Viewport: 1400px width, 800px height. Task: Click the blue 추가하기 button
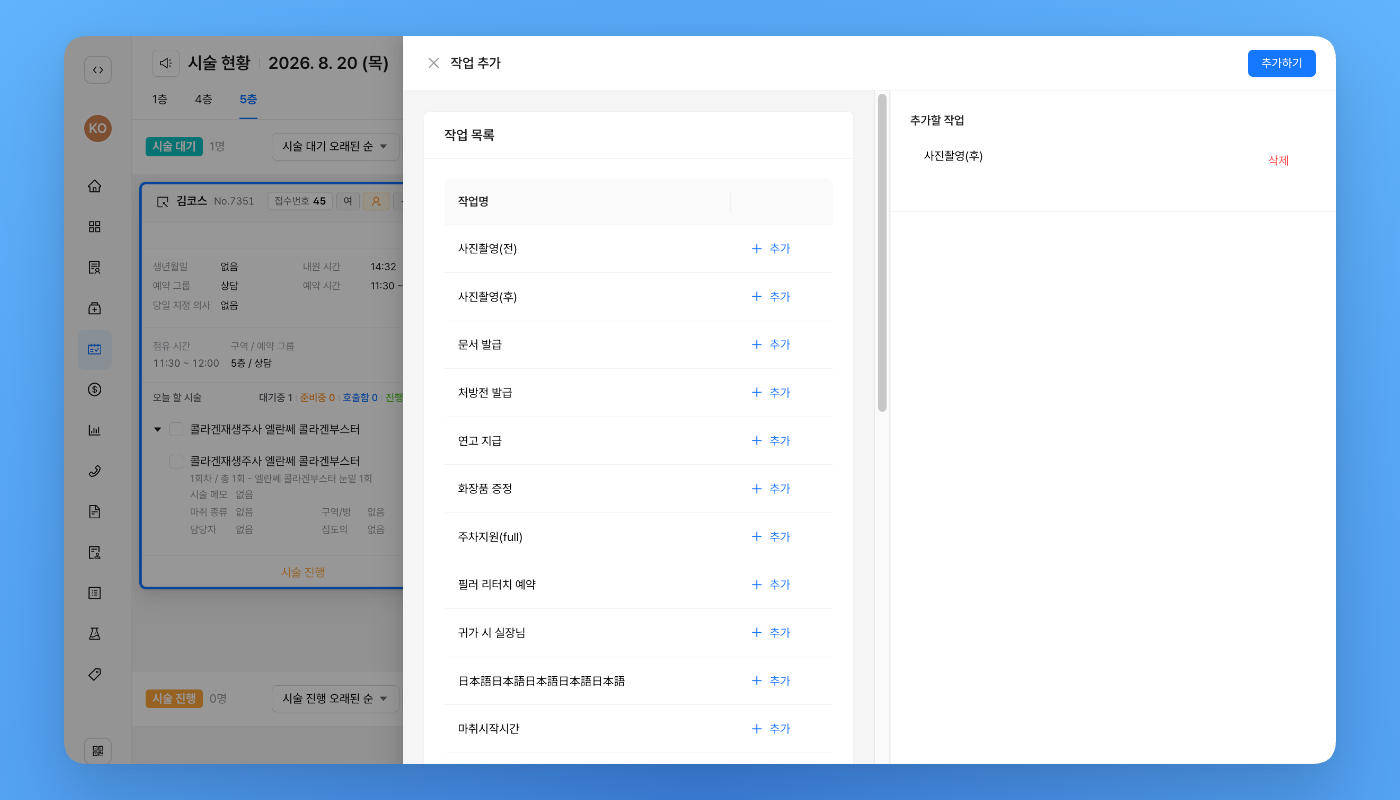(1281, 63)
